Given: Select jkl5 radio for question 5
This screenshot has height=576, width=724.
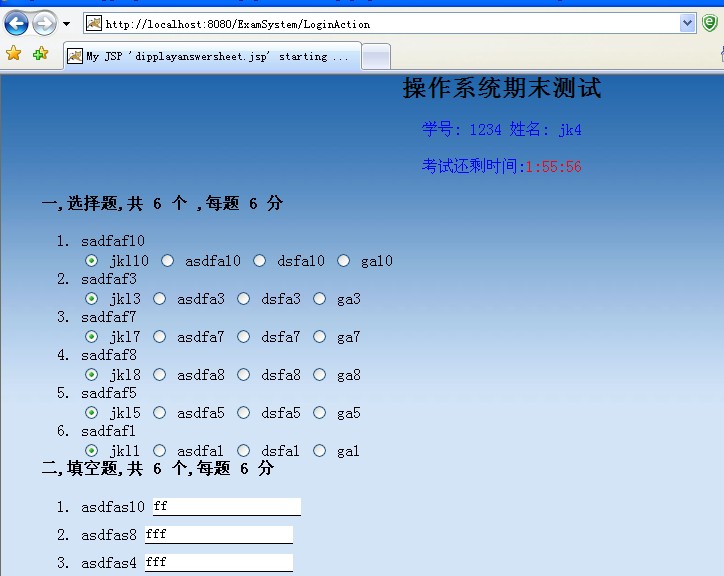Looking at the screenshot, I should pyautogui.click(x=91, y=412).
